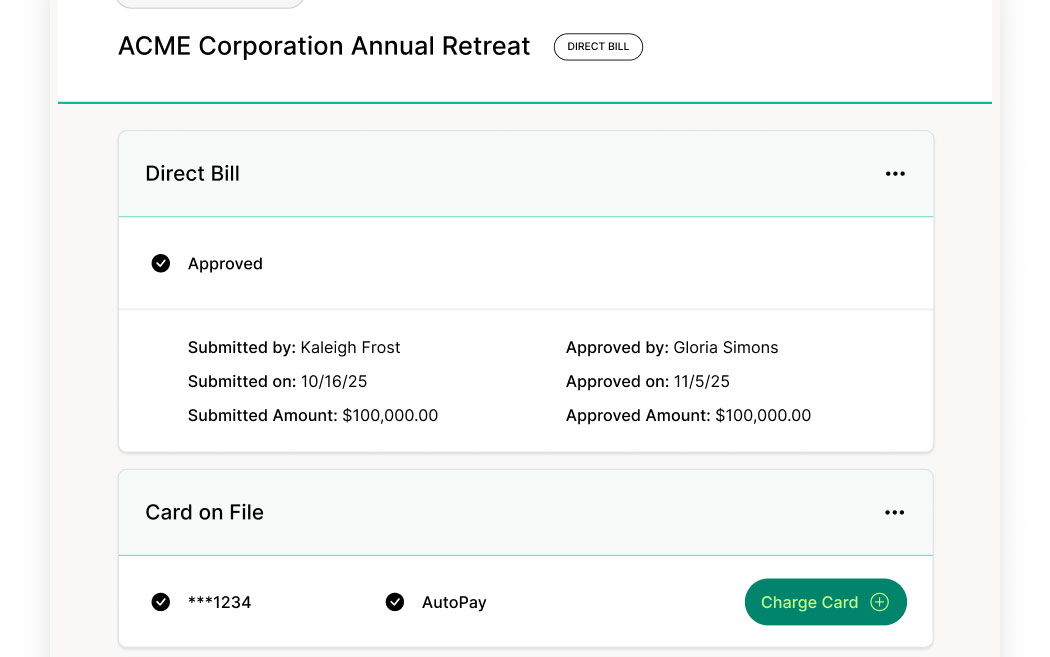Click the Approved on date 11/5/25
The height and width of the screenshot is (657, 1050).
702,382
